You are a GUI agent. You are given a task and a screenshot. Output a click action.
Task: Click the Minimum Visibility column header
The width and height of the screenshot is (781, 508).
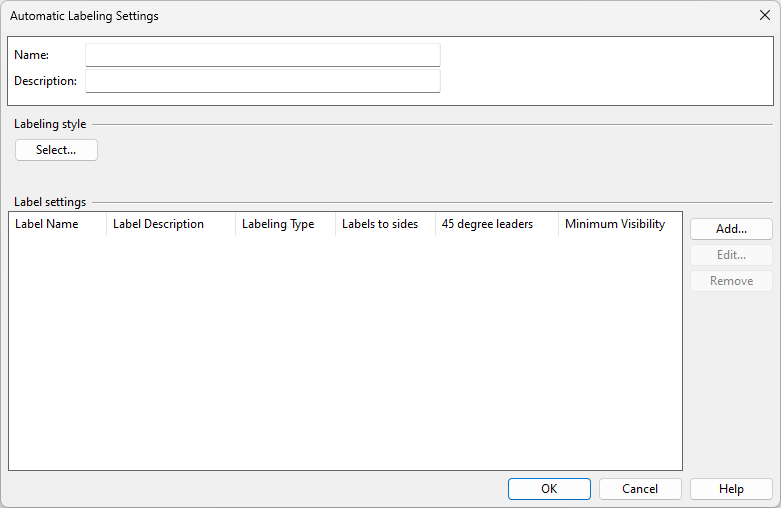click(618, 224)
